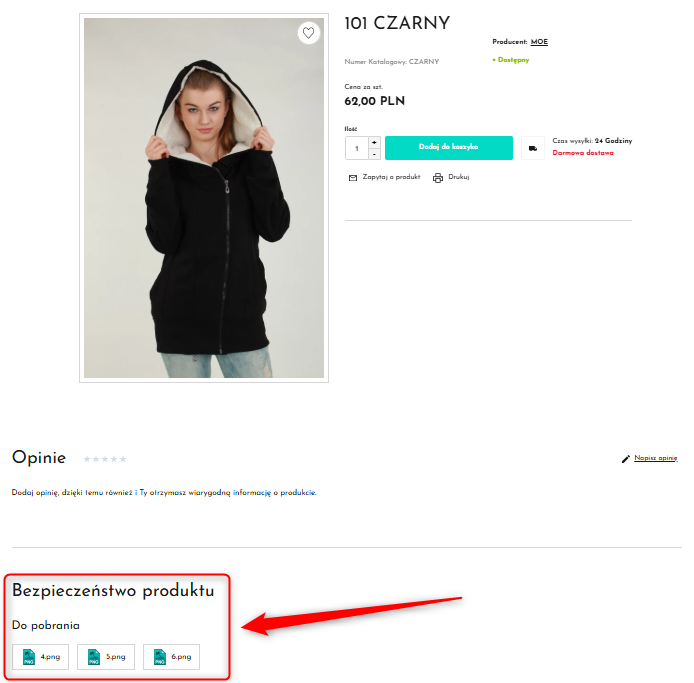Open the MOE producer link
694x683 pixels.
click(x=539, y=42)
